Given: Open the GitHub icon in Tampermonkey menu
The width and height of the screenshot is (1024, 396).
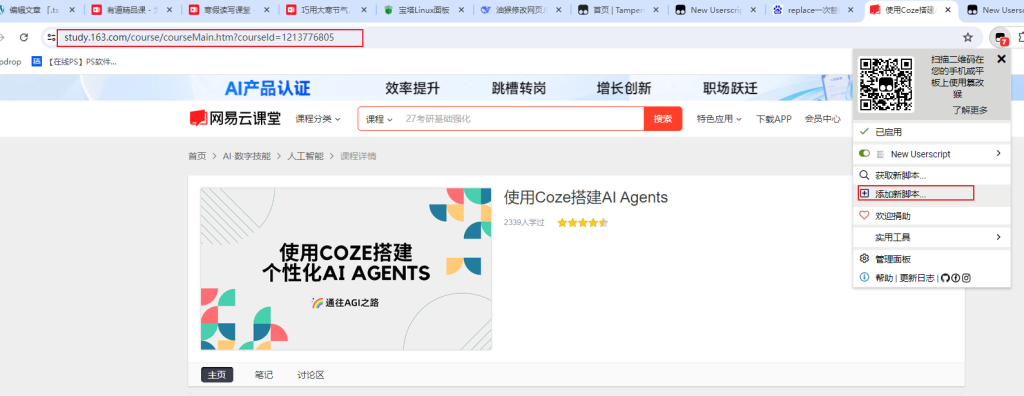Looking at the screenshot, I should (x=945, y=278).
